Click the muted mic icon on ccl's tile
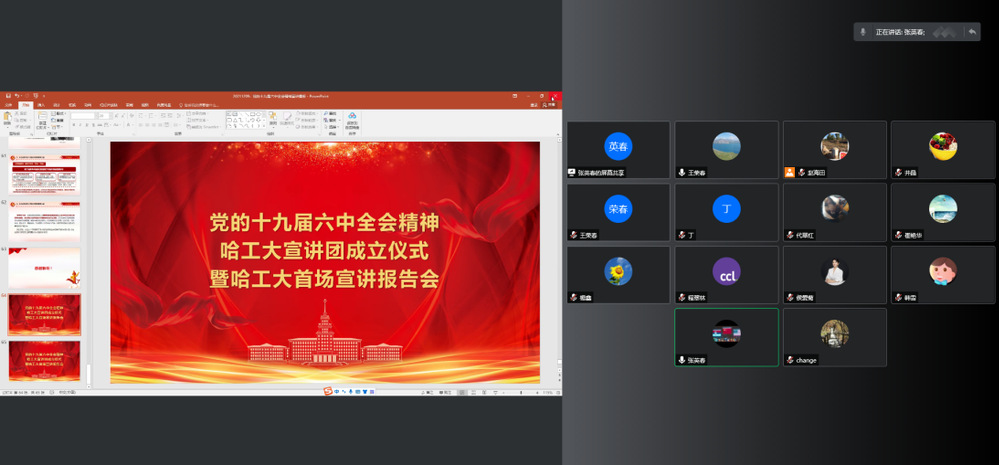Screen dimensions: 999x465 [x=682, y=297]
